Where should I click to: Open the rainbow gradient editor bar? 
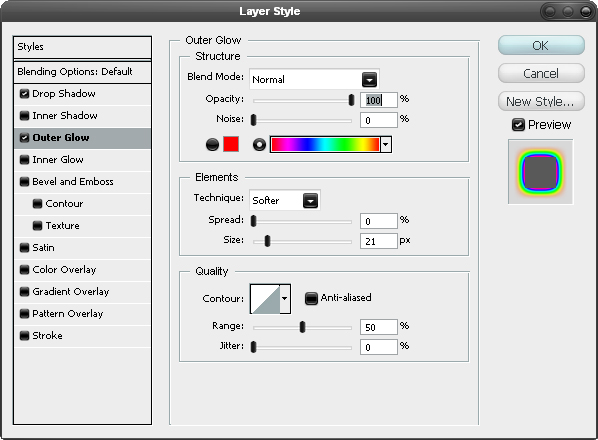[325, 145]
